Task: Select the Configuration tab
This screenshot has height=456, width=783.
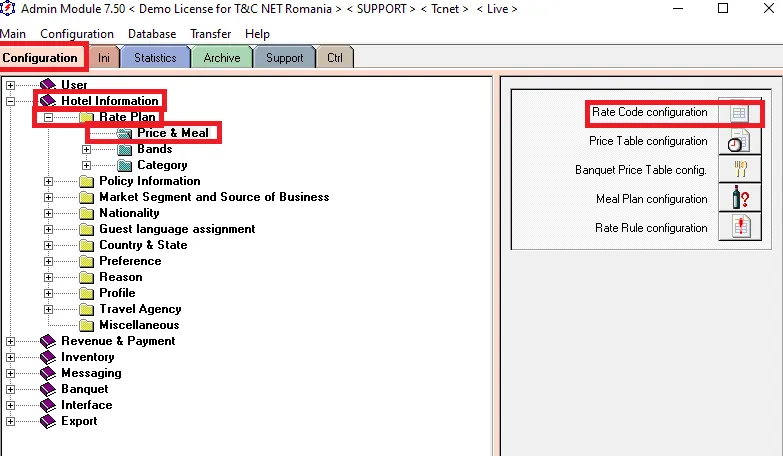Action: click(40, 57)
